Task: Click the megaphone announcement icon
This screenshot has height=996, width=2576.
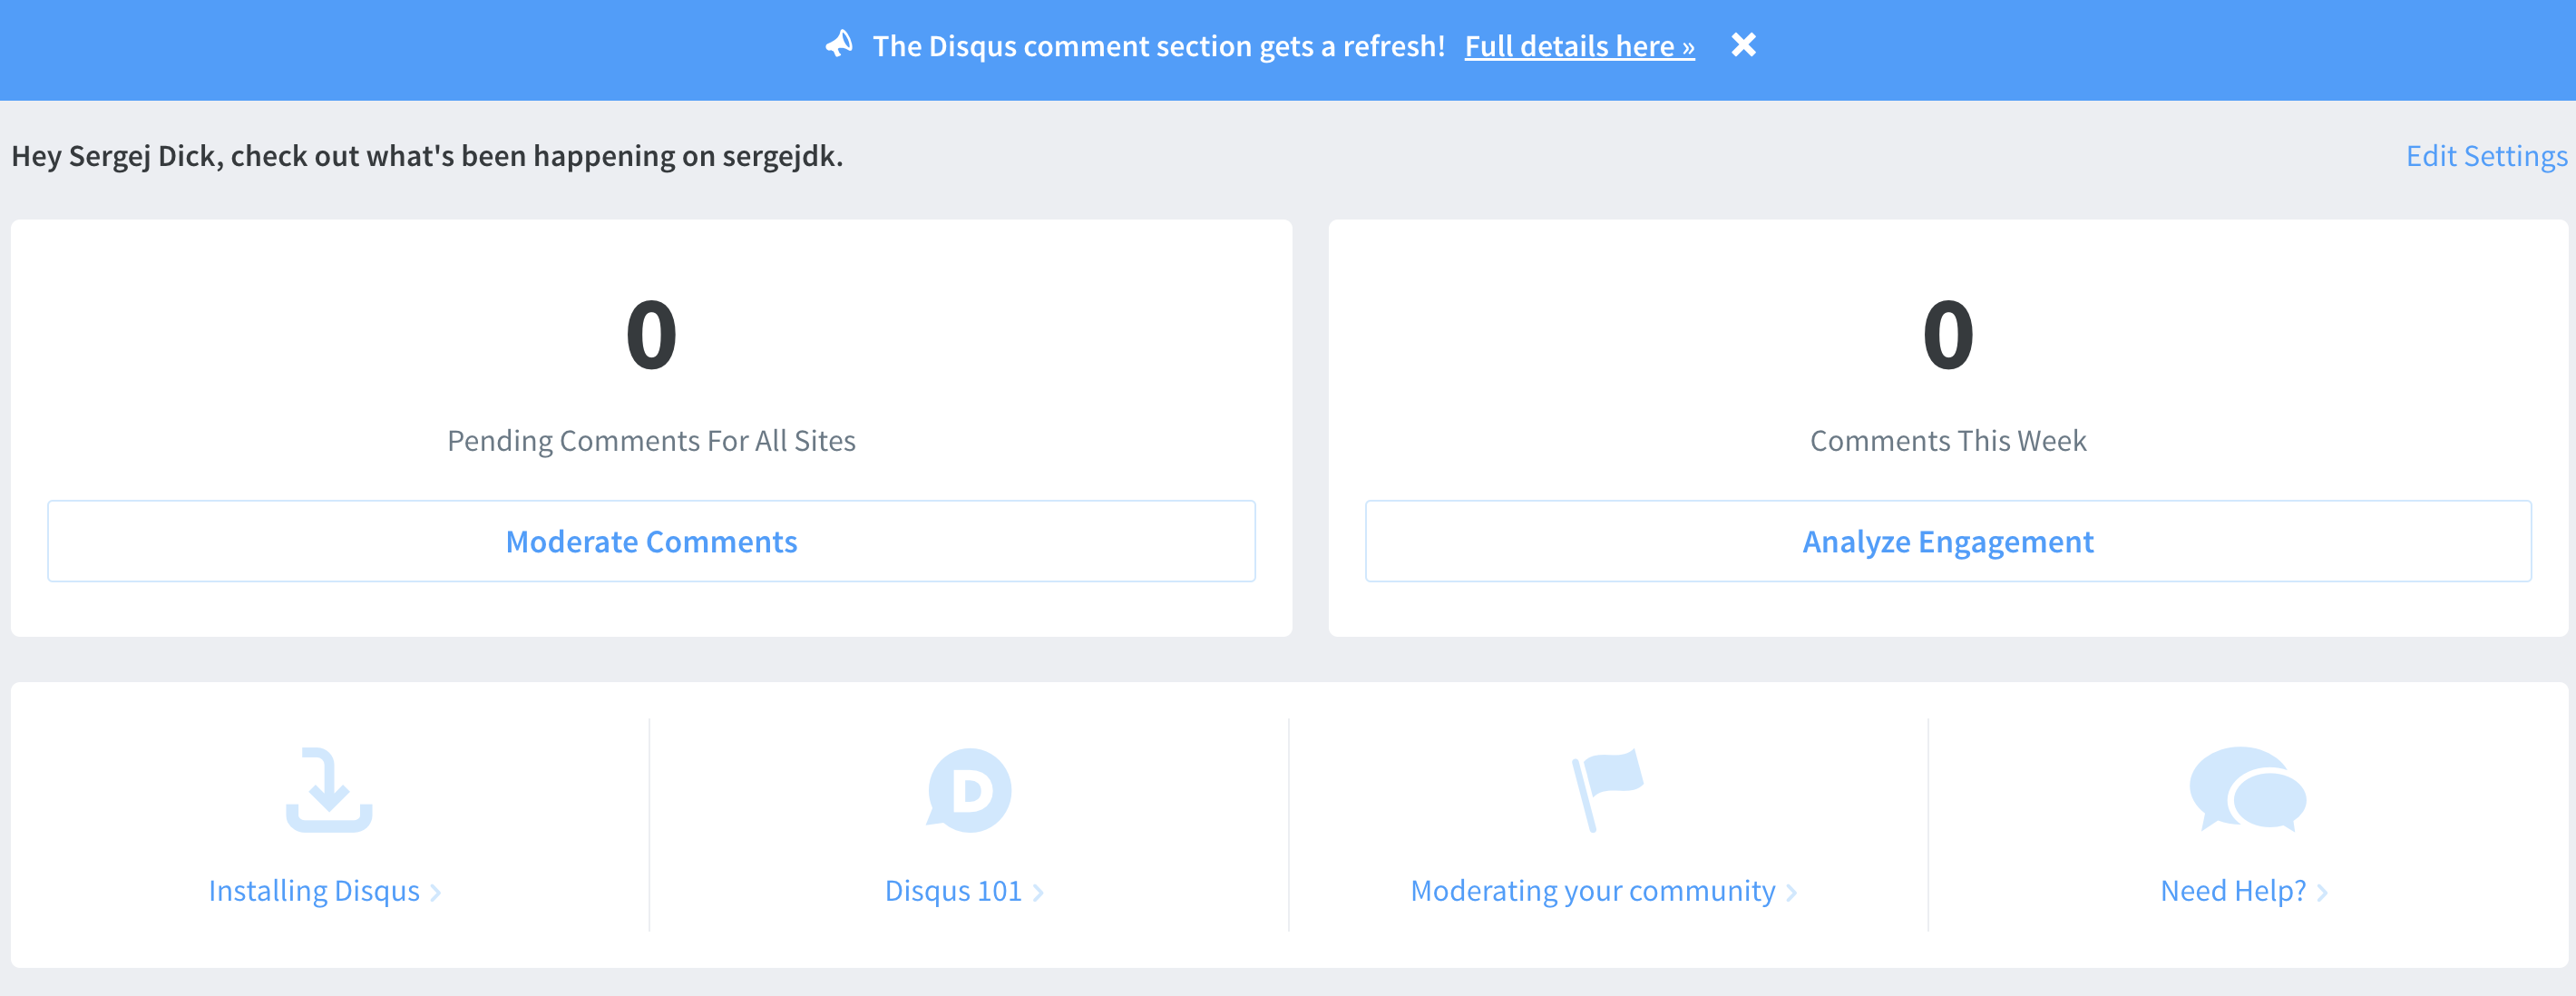Action: coord(839,44)
